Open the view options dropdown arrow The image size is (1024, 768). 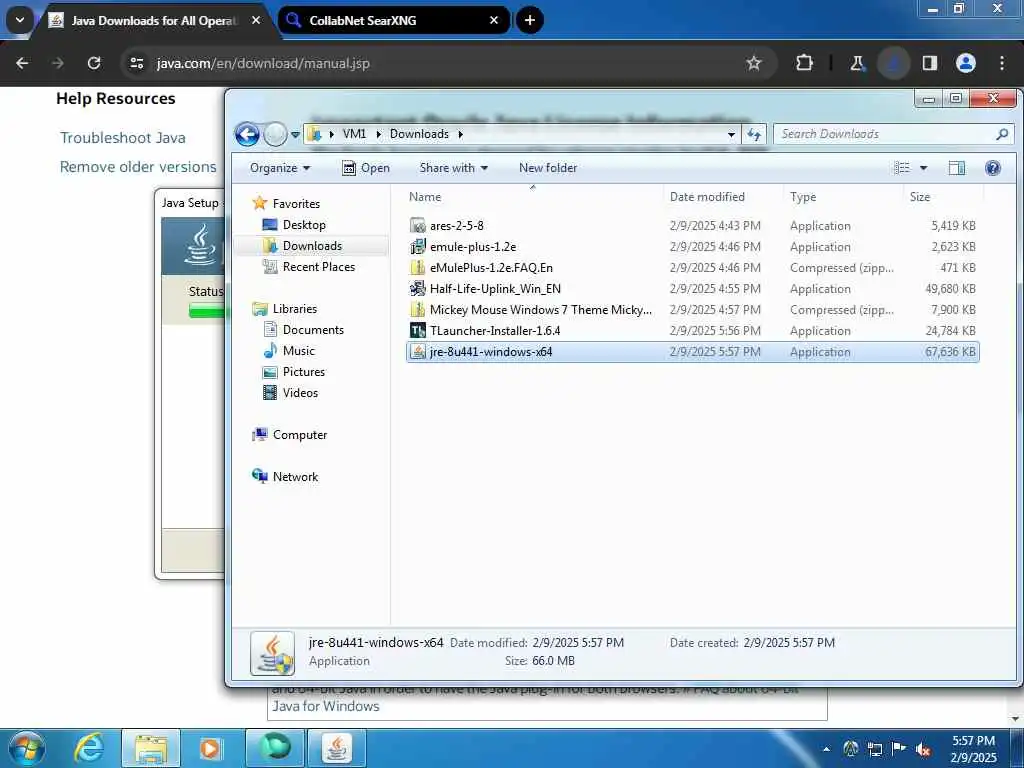point(923,168)
